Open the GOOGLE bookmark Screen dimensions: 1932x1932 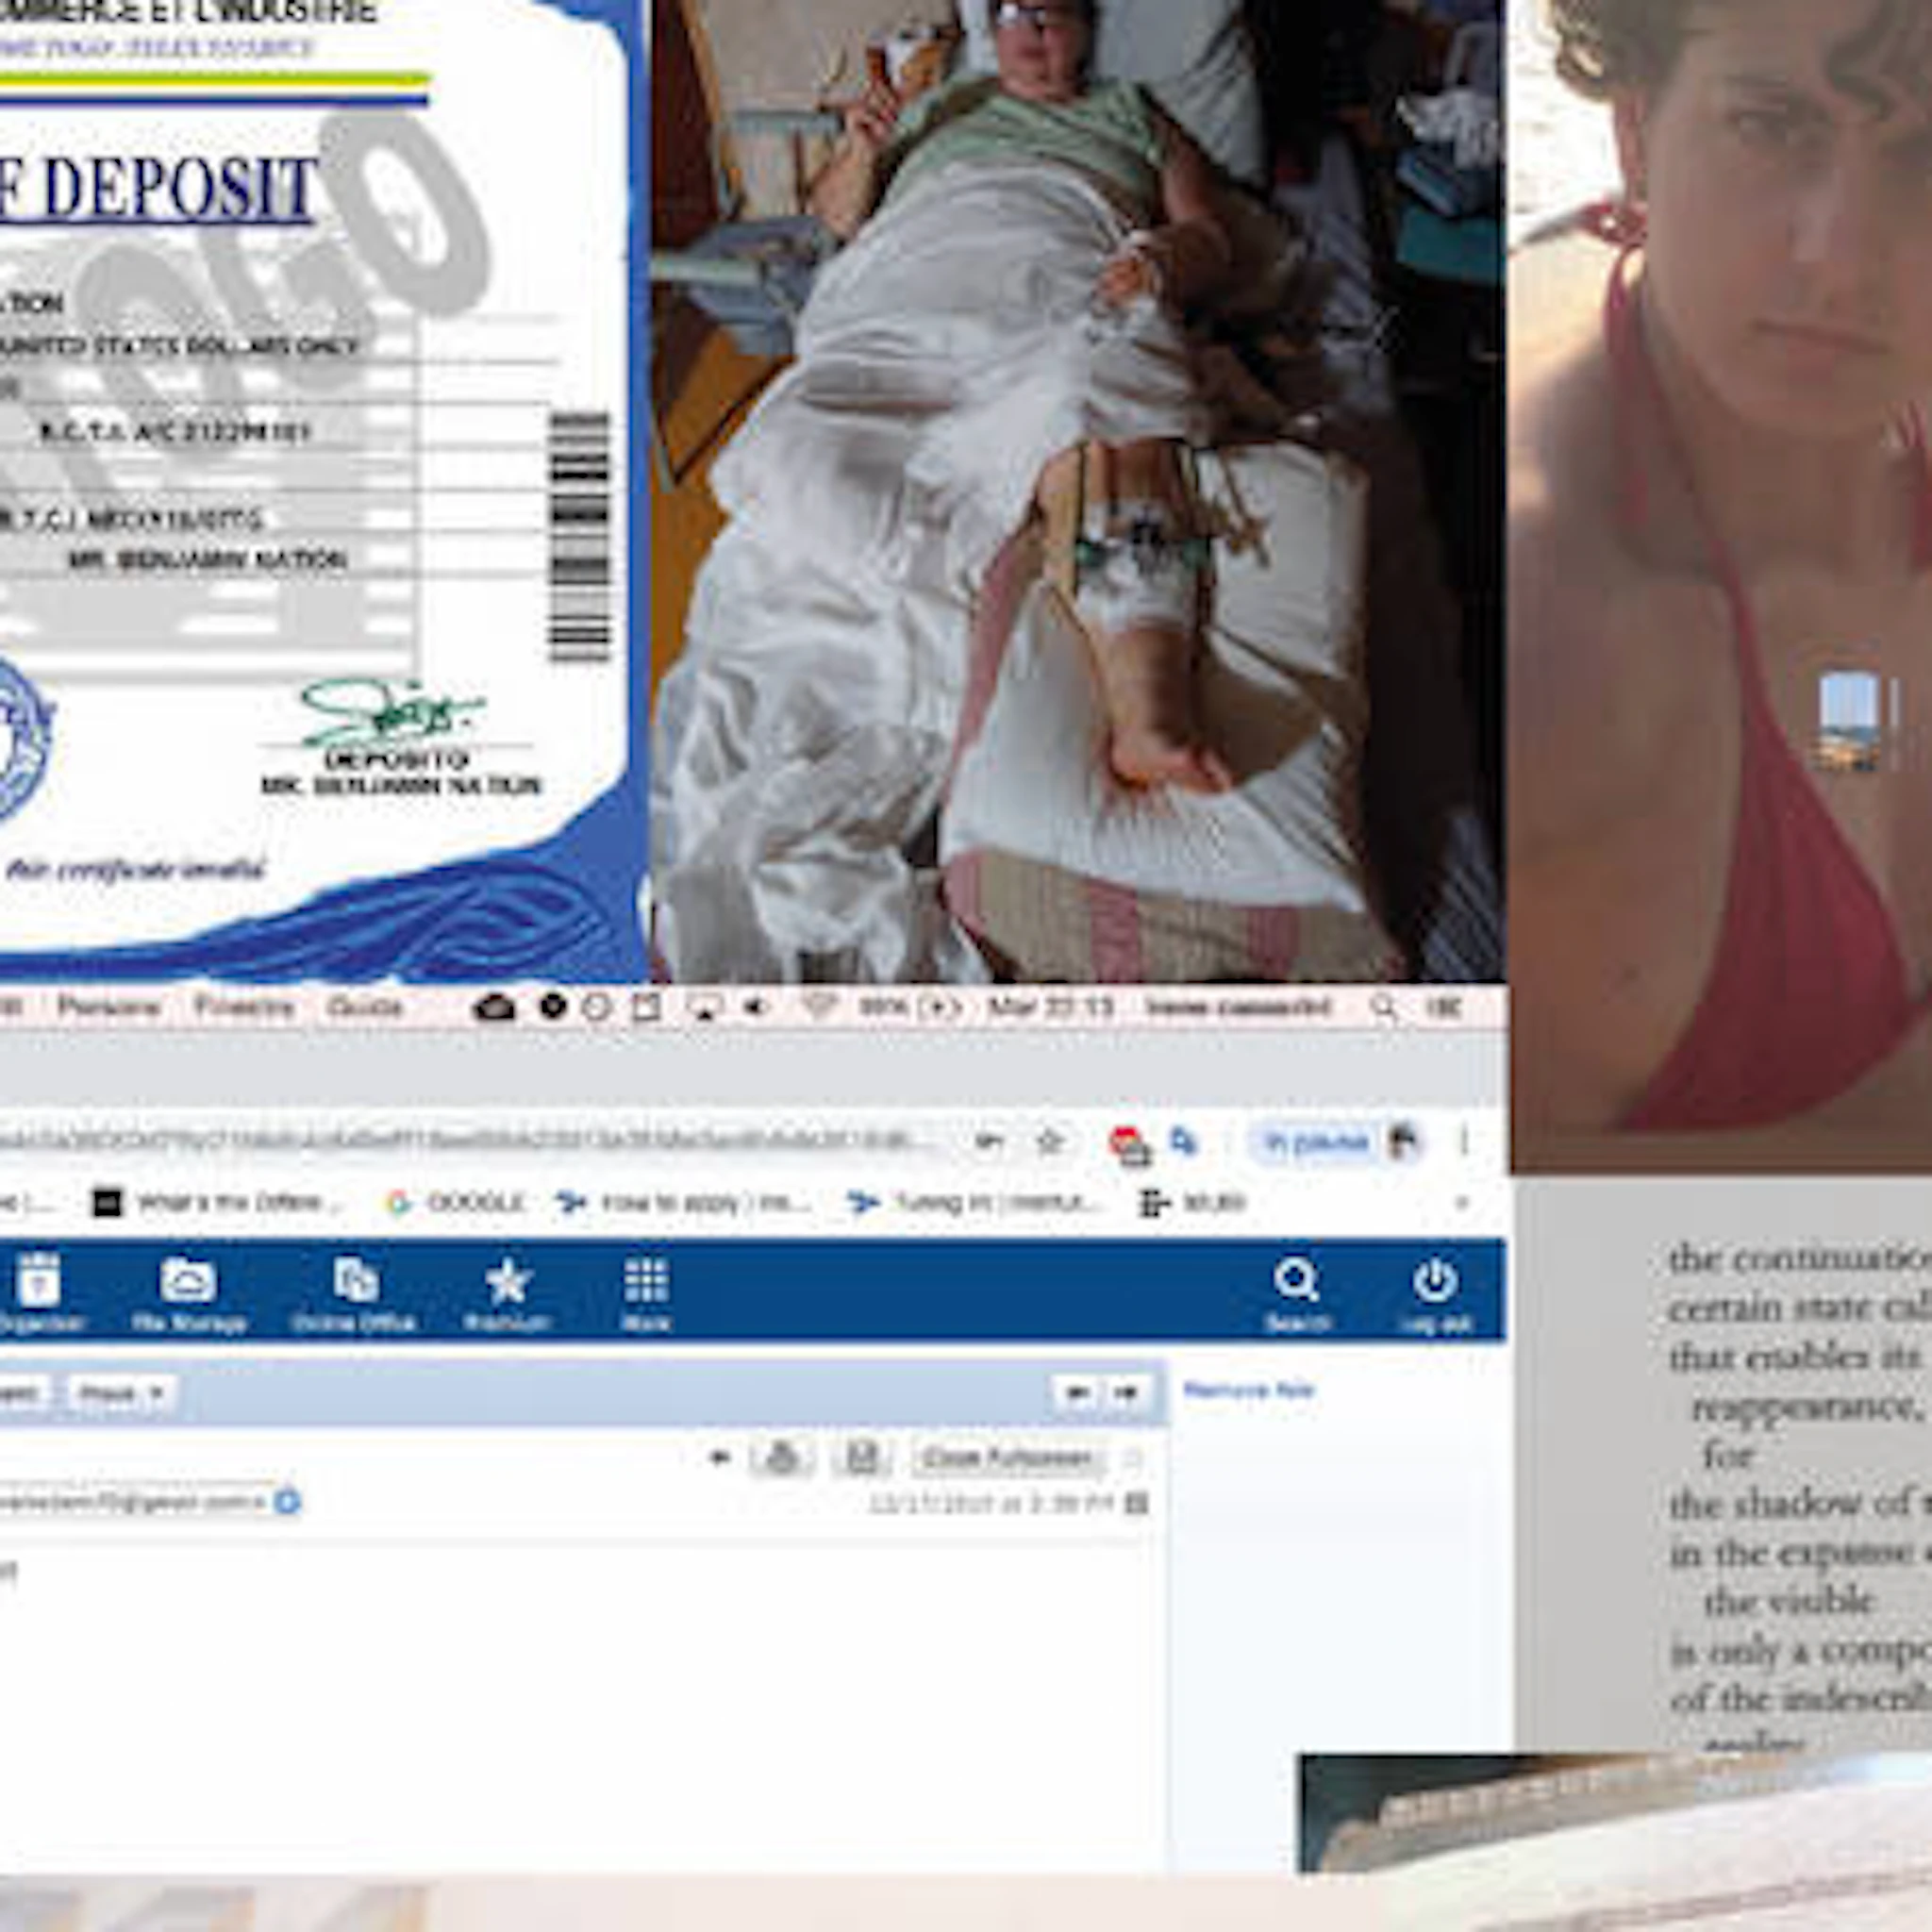coord(457,1203)
